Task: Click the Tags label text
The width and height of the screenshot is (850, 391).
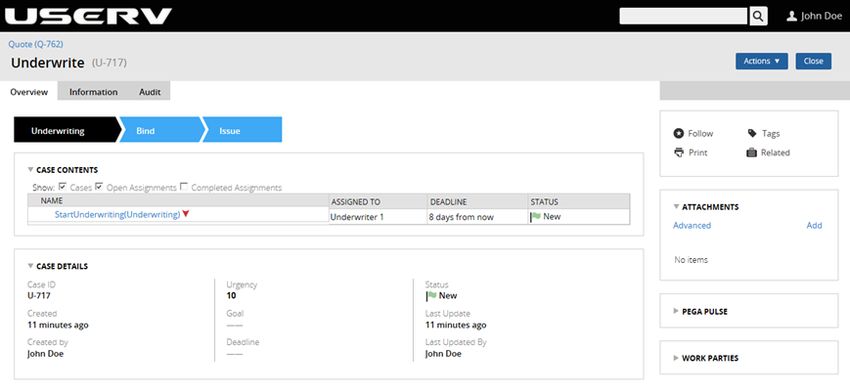Action: 771,133
